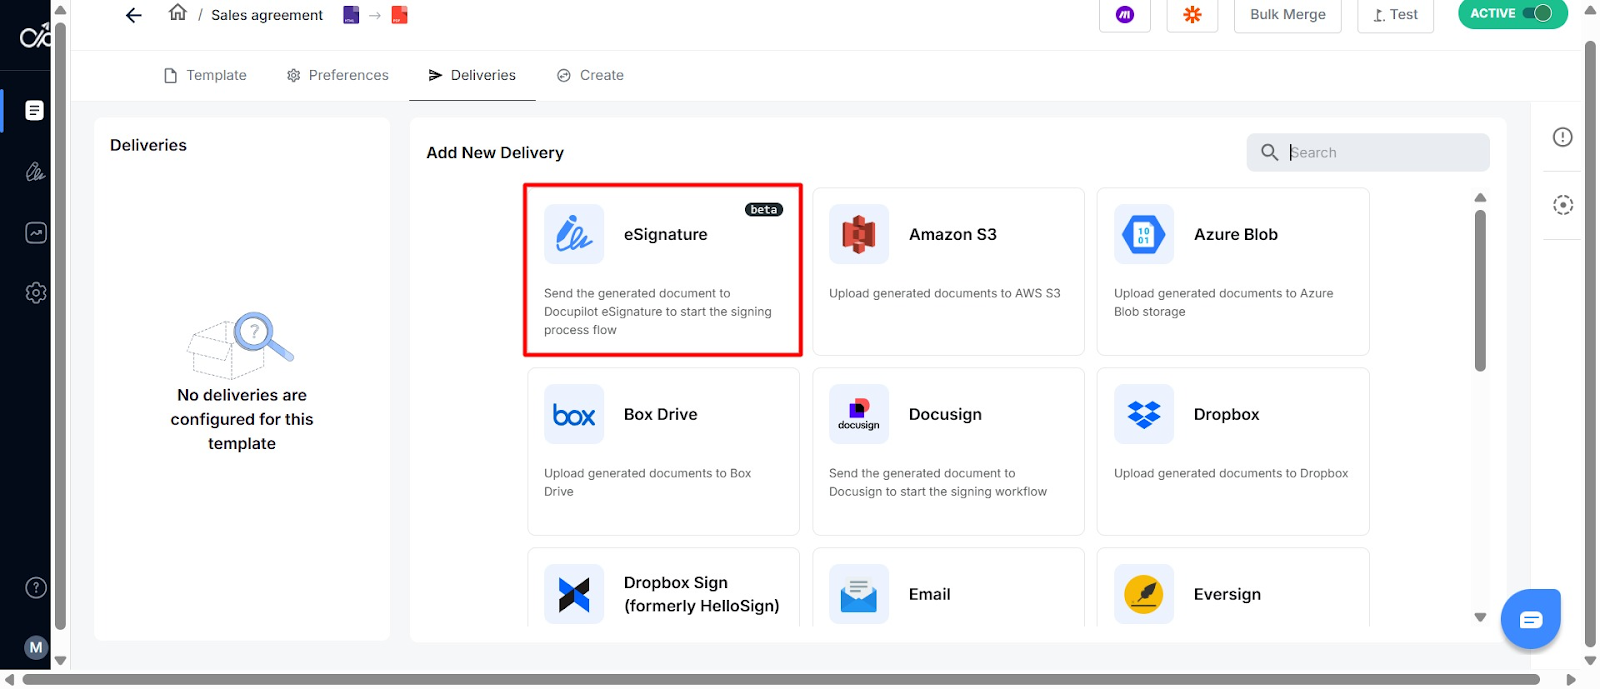Select the Dropbox logo icon
Image resolution: width=1600 pixels, height=689 pixels.
click(x=1144, y=414)
